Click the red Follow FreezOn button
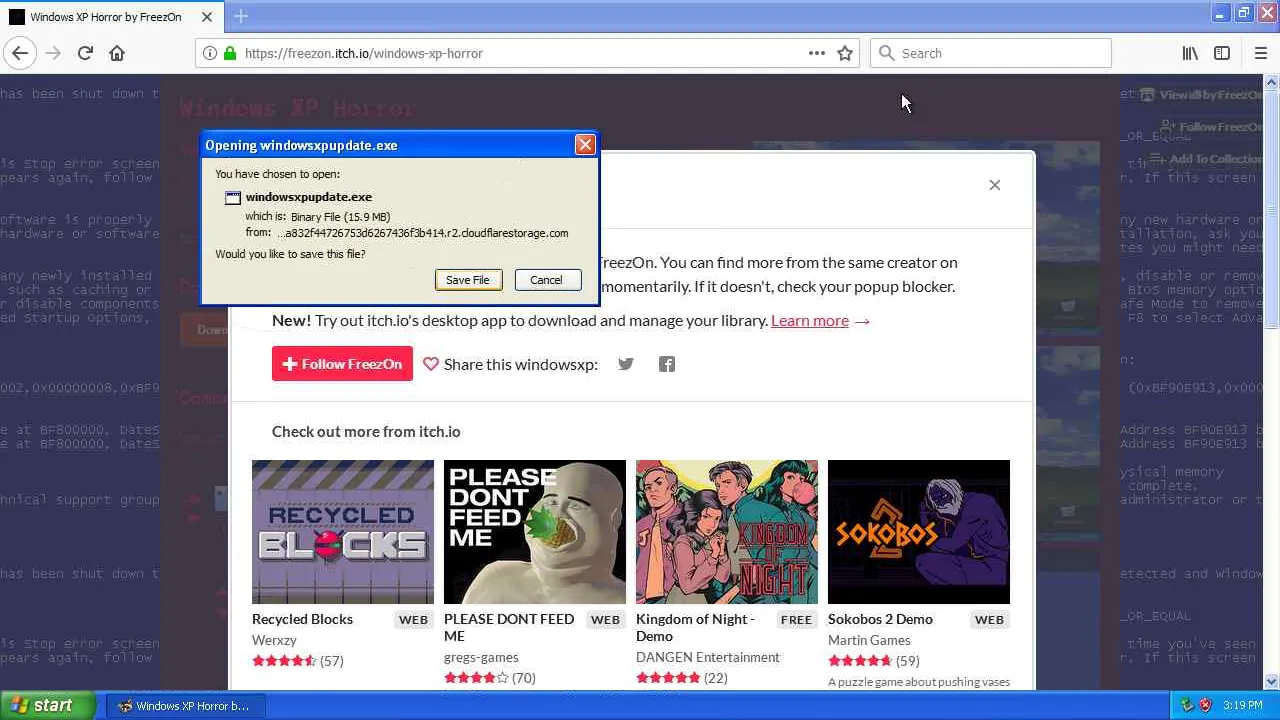1280x720 pixels. click(x=342, y=364)
